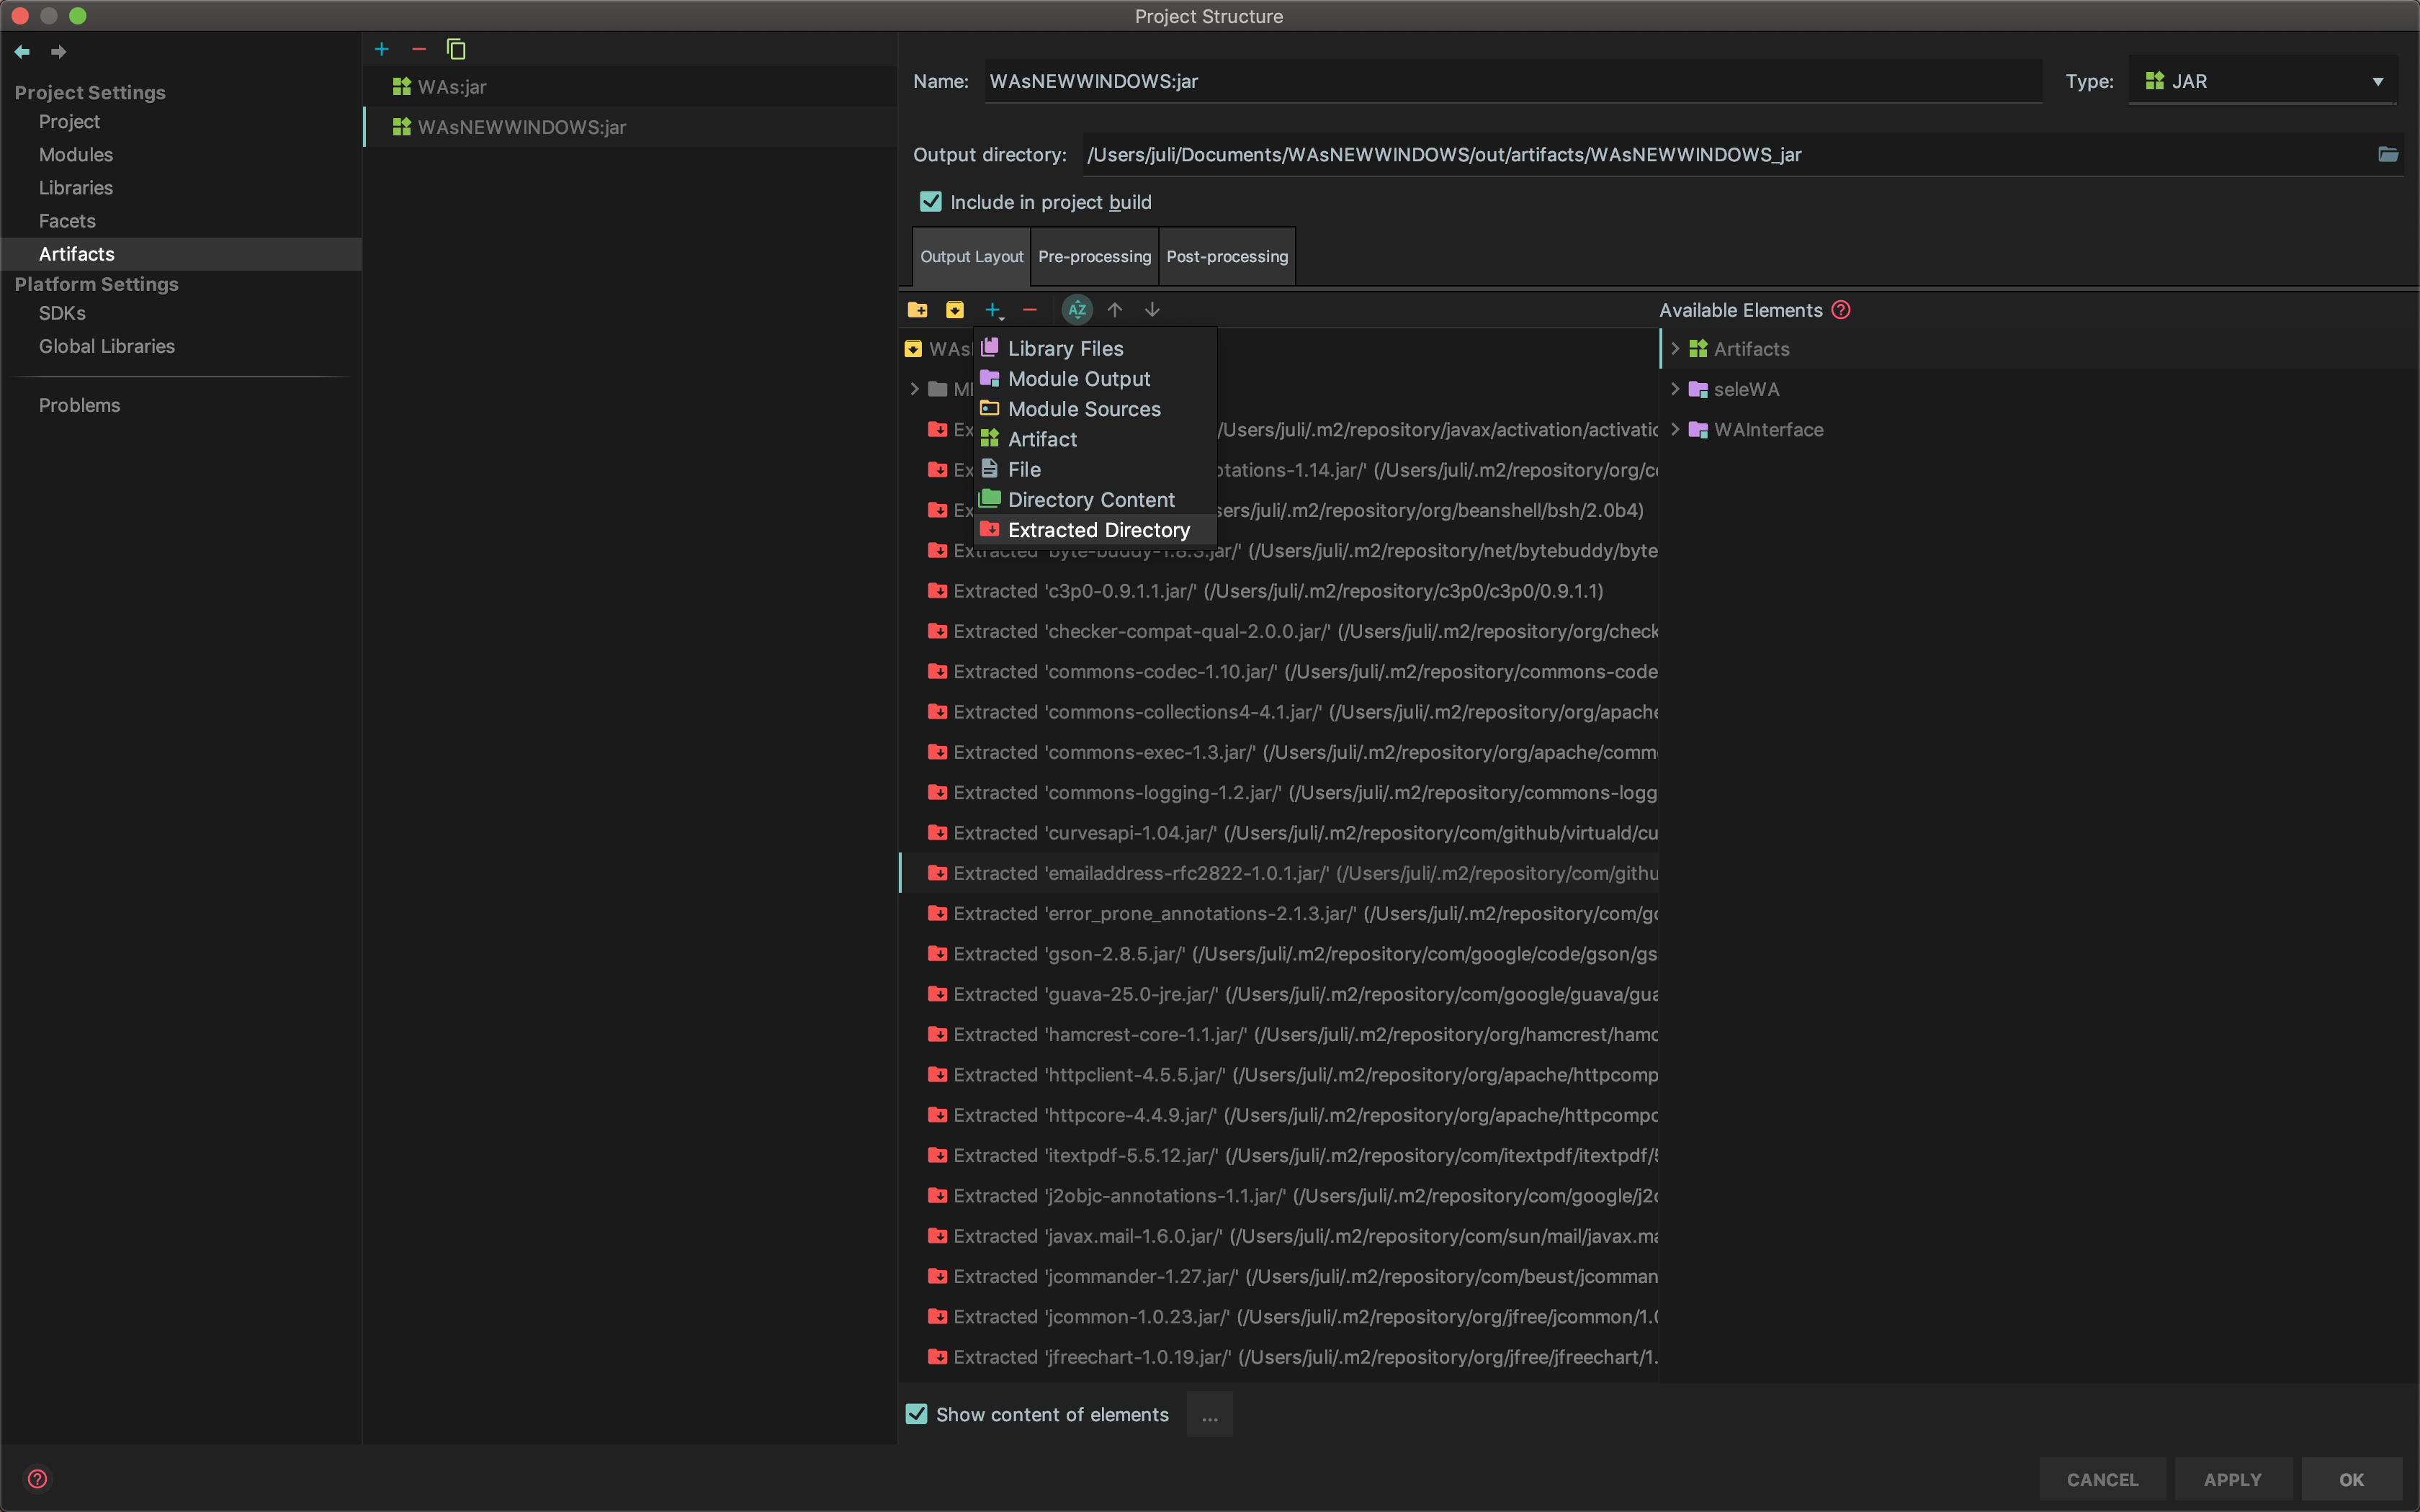The height and width of the screenshot is (1512, 2420).
Task: Move the selected element up with the arrow
Action: pyautogui.click(x=1115, y=310)
